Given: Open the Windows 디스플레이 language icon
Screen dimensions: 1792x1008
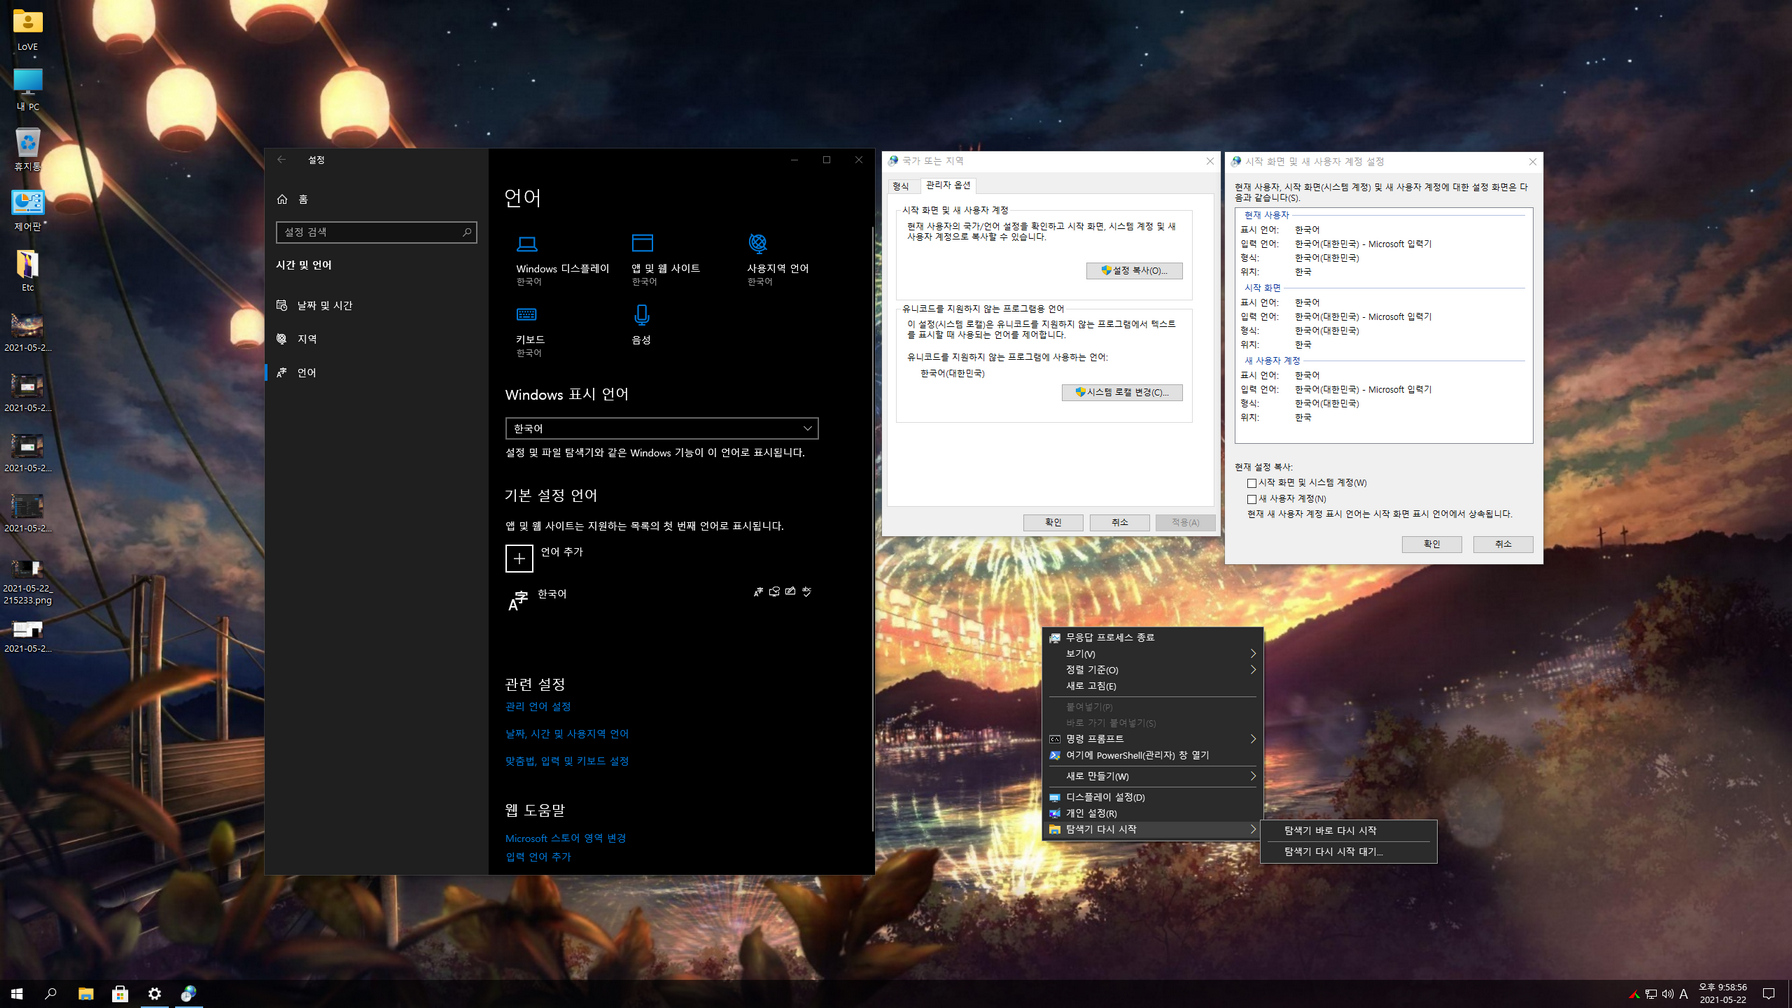Looking at the screenshot, I should tap(527, 243).
